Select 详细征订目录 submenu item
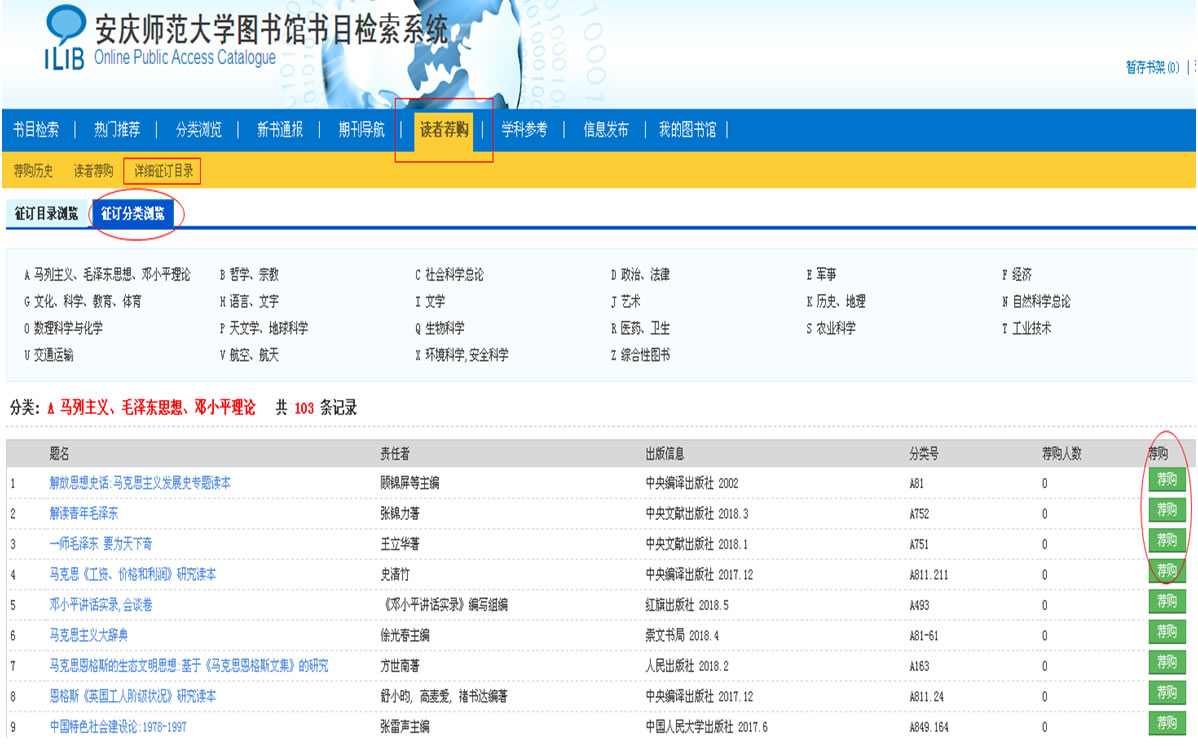Viewport: 1198px width, 751px height. click(164, 171)
